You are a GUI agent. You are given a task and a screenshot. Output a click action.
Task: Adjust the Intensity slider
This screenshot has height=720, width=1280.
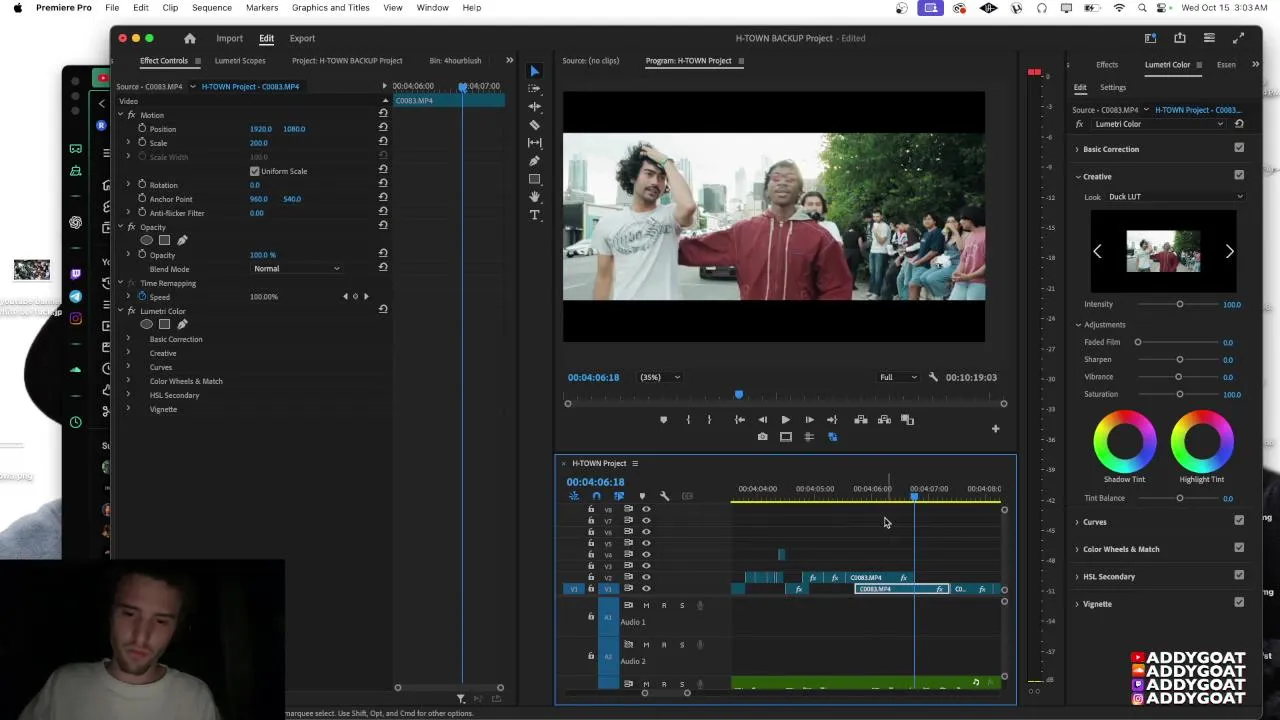(1179, 304)
